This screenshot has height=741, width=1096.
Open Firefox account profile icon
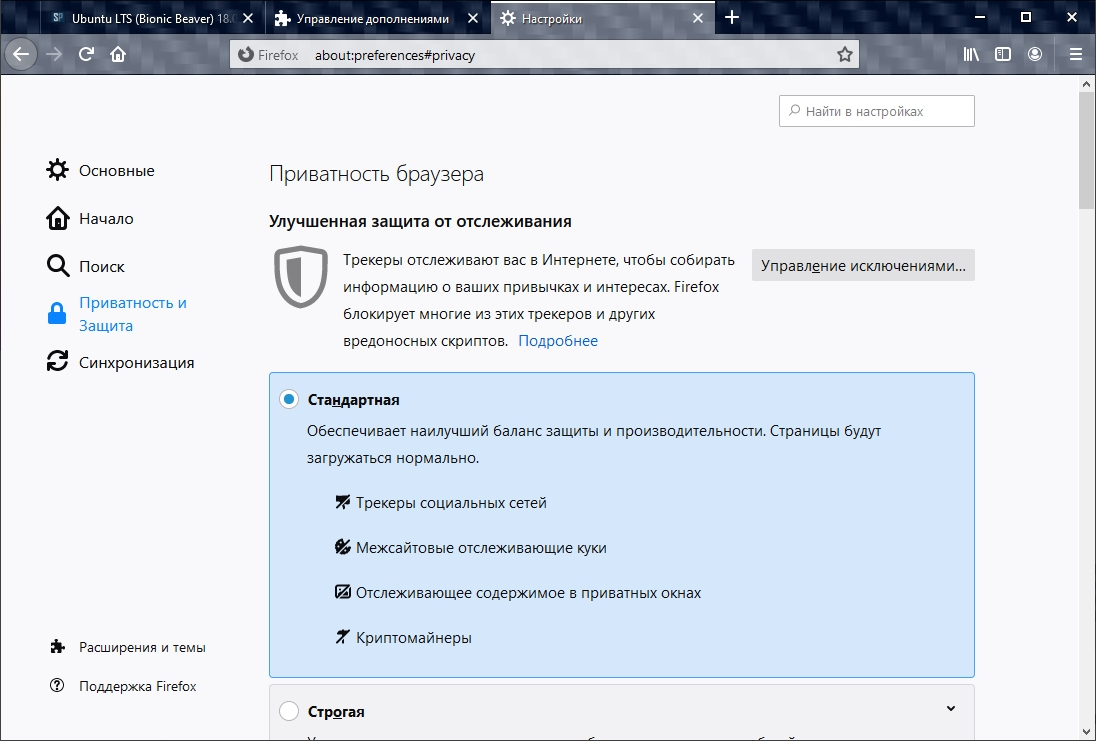(1035, 55)
